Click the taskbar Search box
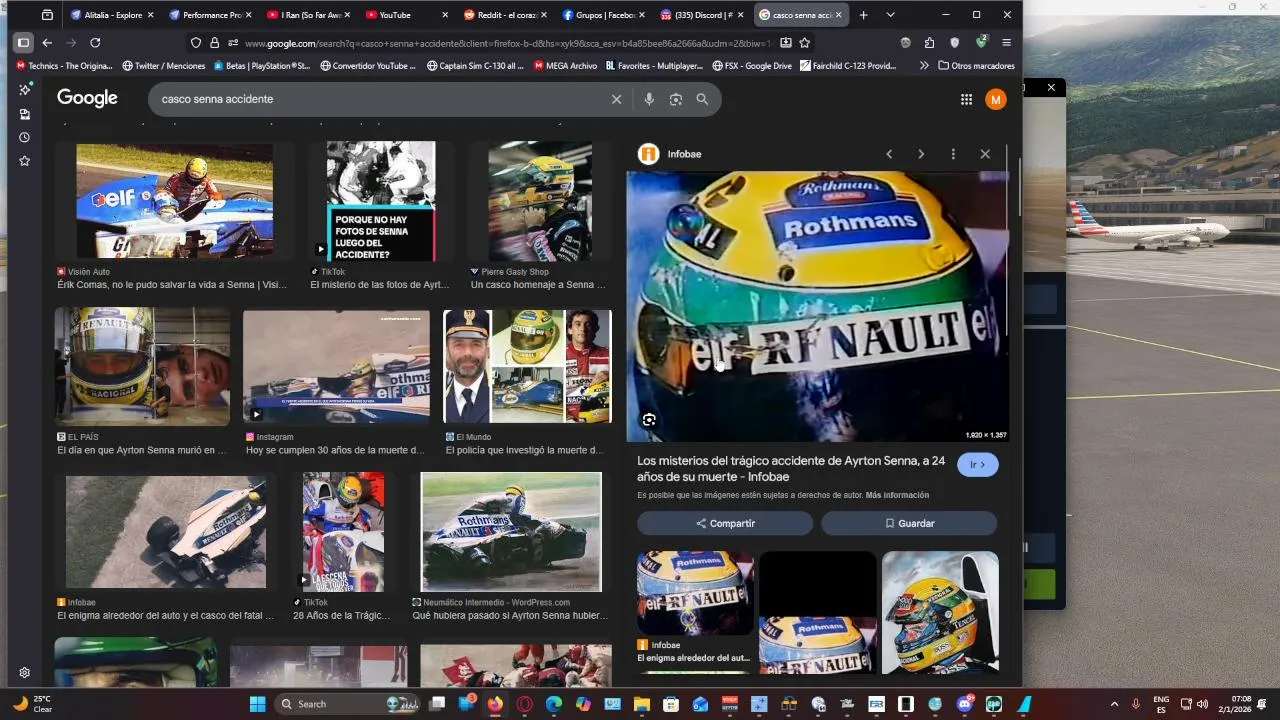The width and height of the screenshot is (1280, 720). point(345,704)
